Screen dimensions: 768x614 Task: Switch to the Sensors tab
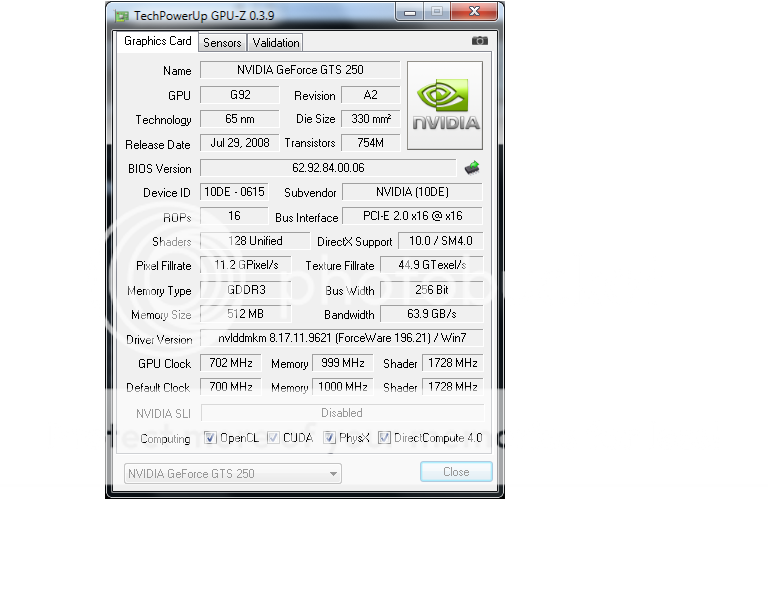click(x=222, y=43)
